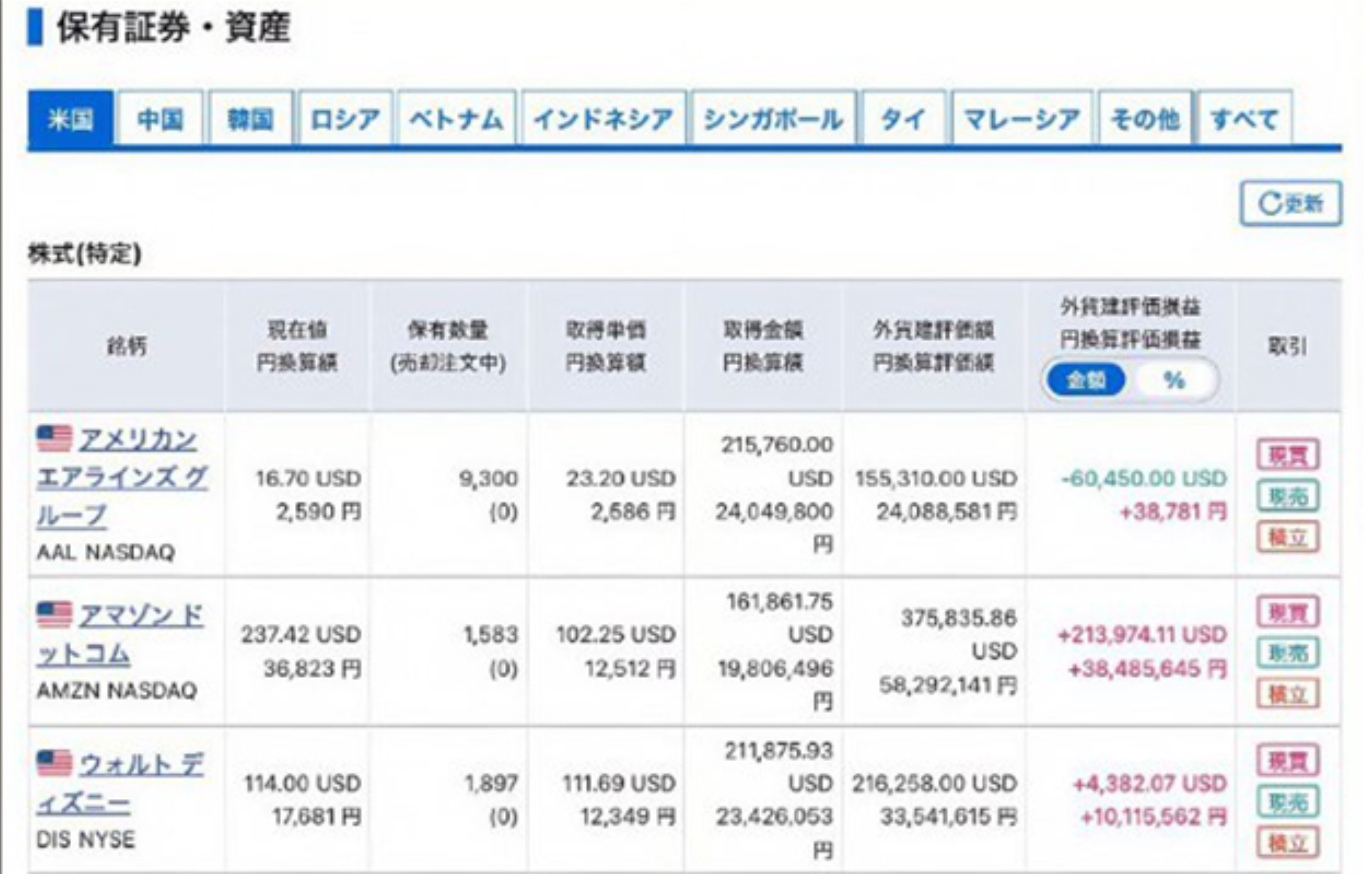The height and width of the screenshot is (874, 1364).
Task: Click the AAL NASDAQ ticker text
Action: click(105, 553)
